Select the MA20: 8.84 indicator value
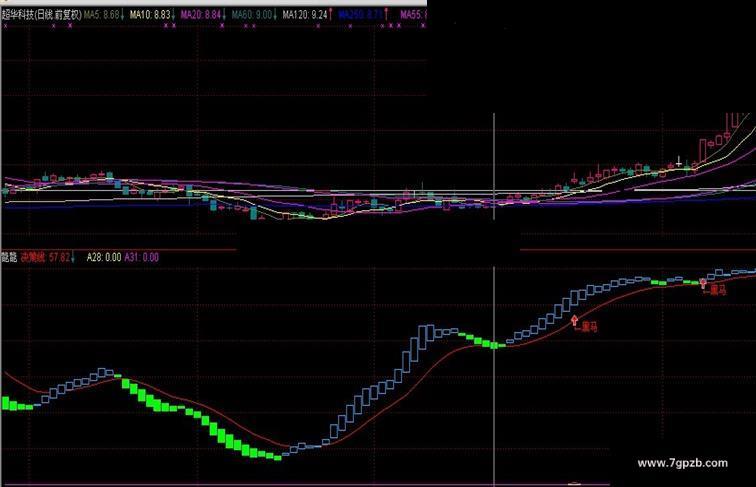Viewport: 756px width, 487px height. coord(203,15)
